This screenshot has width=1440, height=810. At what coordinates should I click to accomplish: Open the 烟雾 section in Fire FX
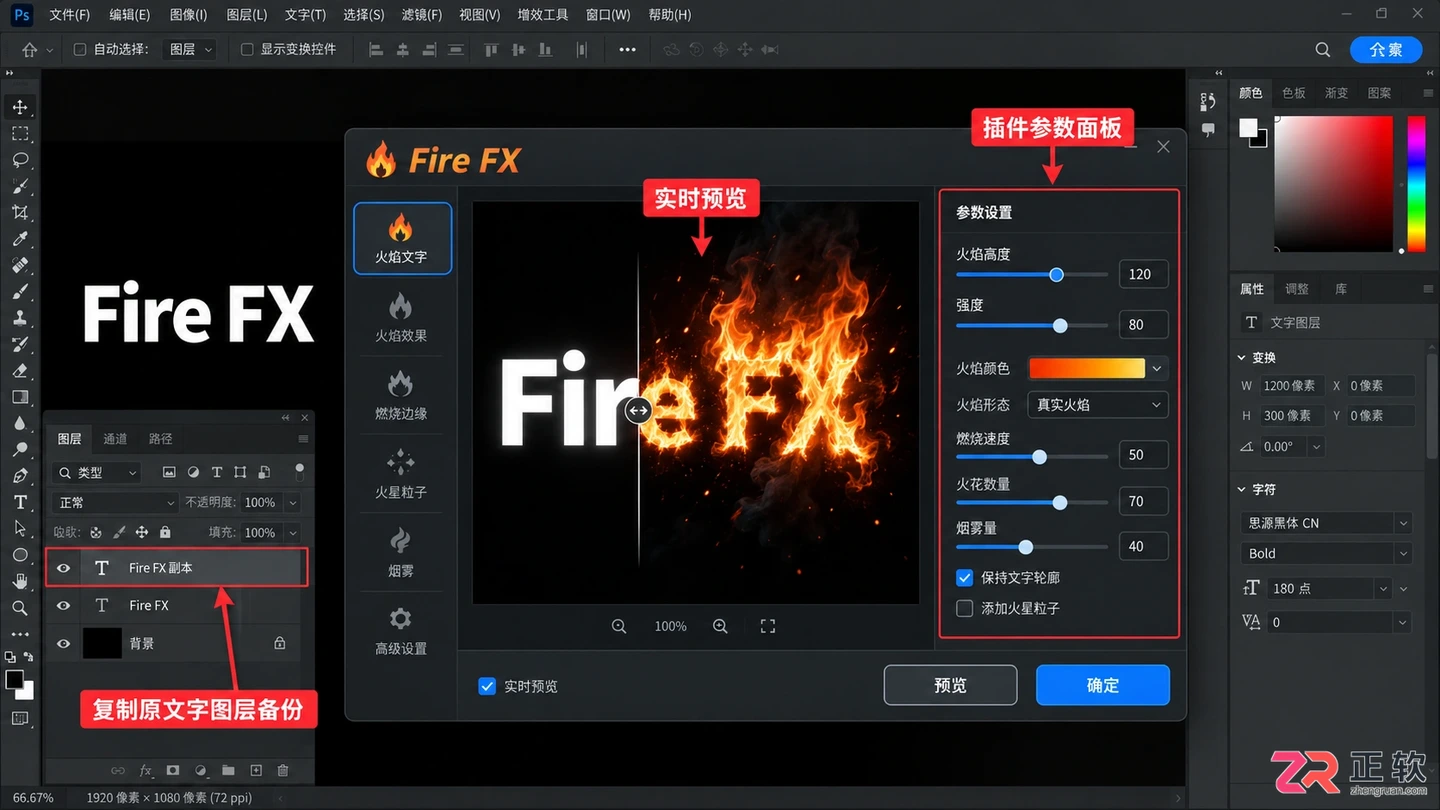(x=401, y=552)
